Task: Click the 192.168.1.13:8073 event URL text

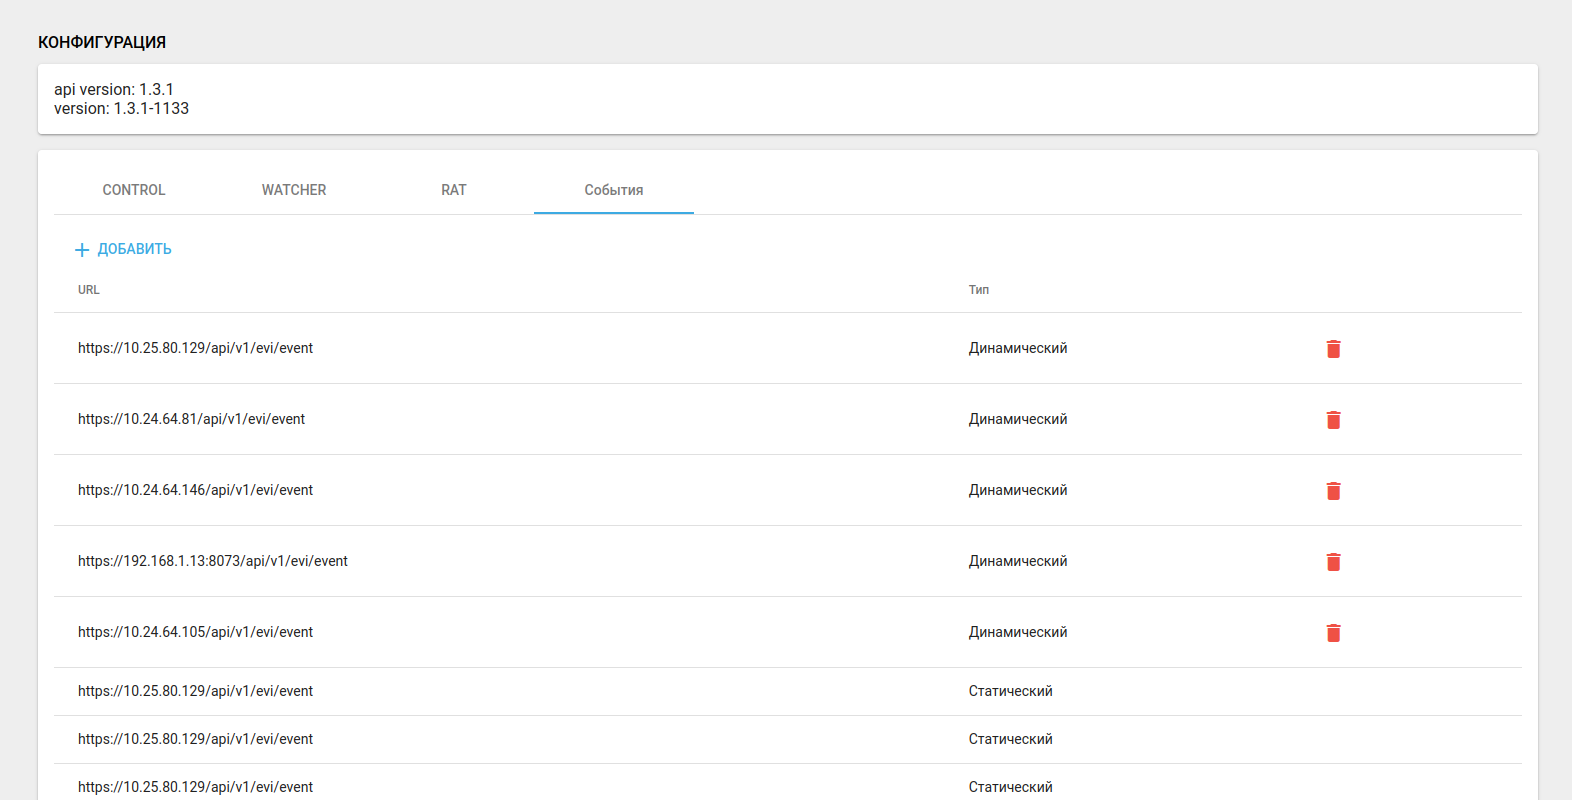Action: (213, 561)
